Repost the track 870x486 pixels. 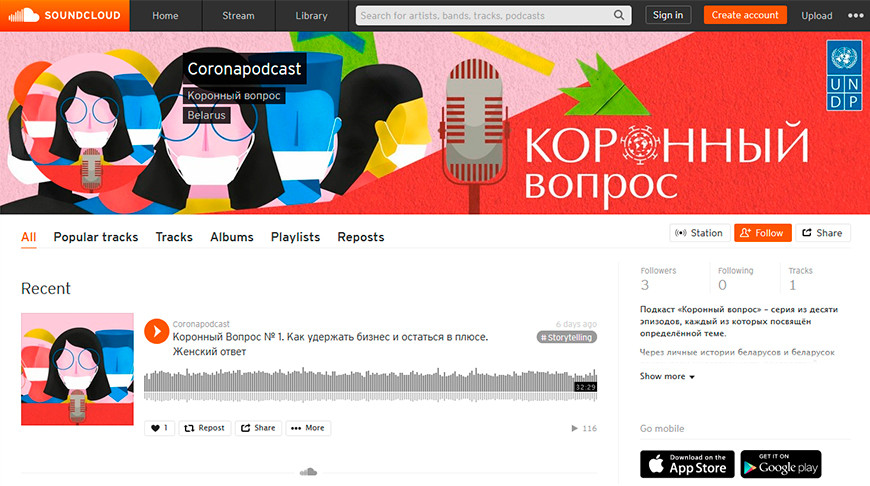click(204, 428)
